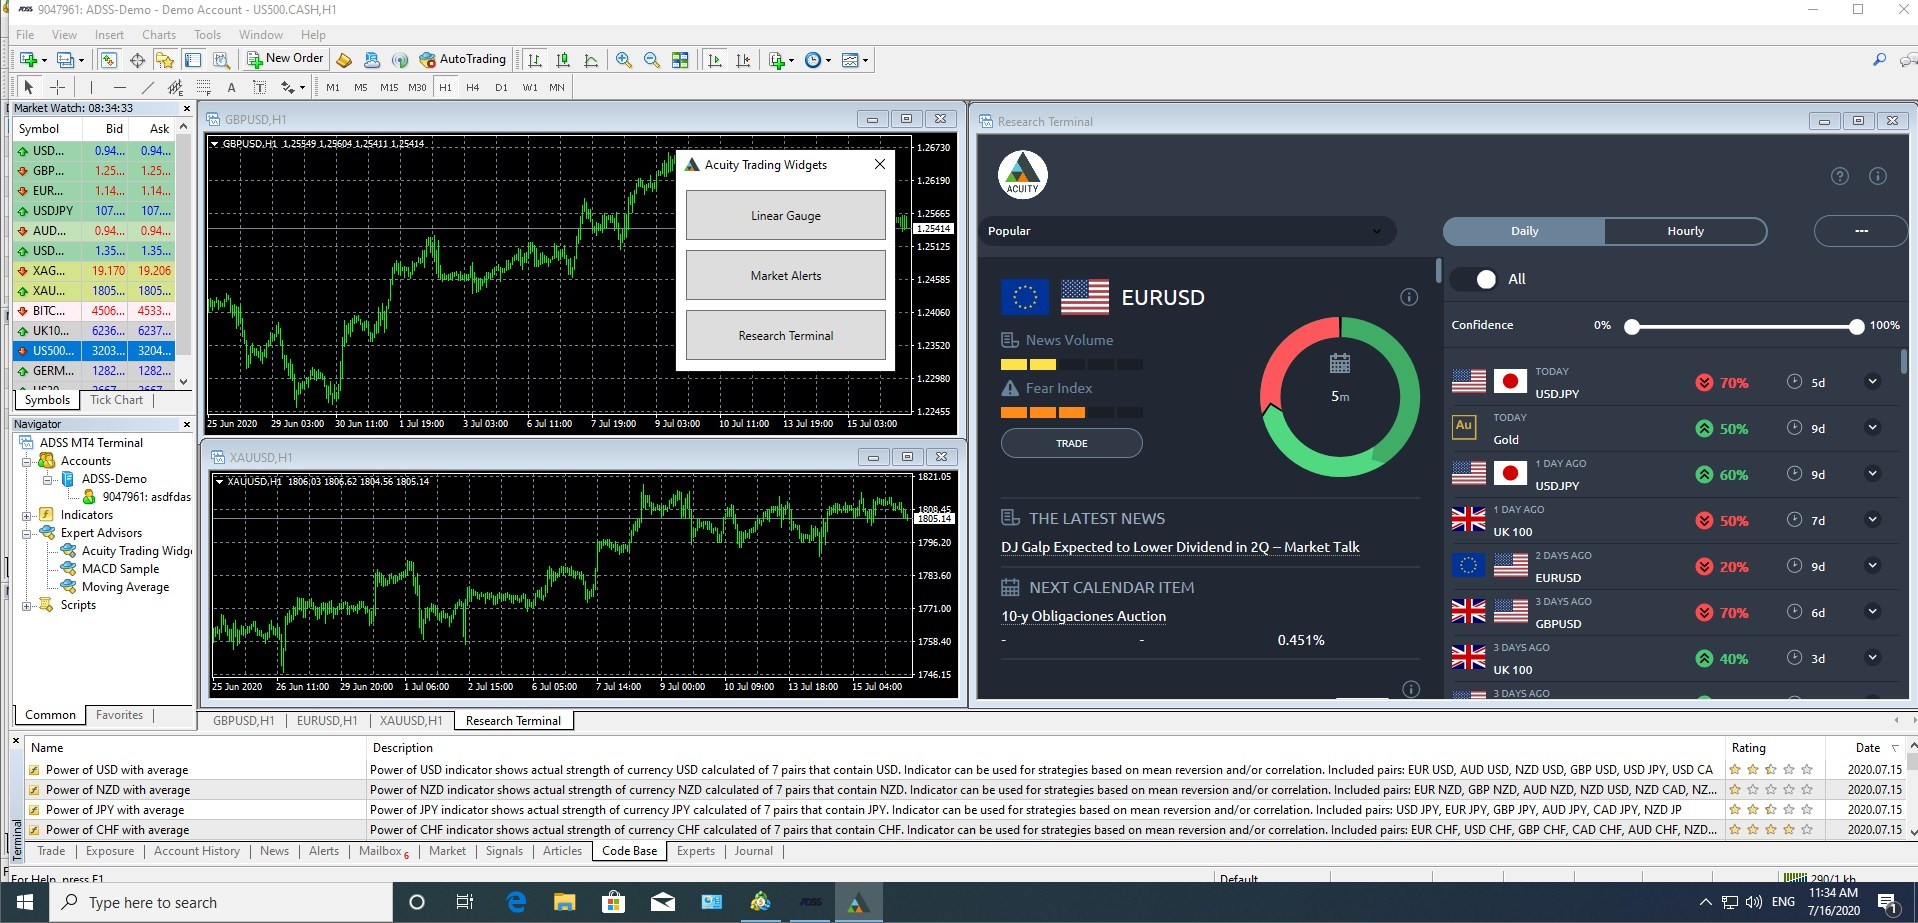Switch chart to bar chart mode
This screenshot has width=1918, height=923.
click(535, 60)
